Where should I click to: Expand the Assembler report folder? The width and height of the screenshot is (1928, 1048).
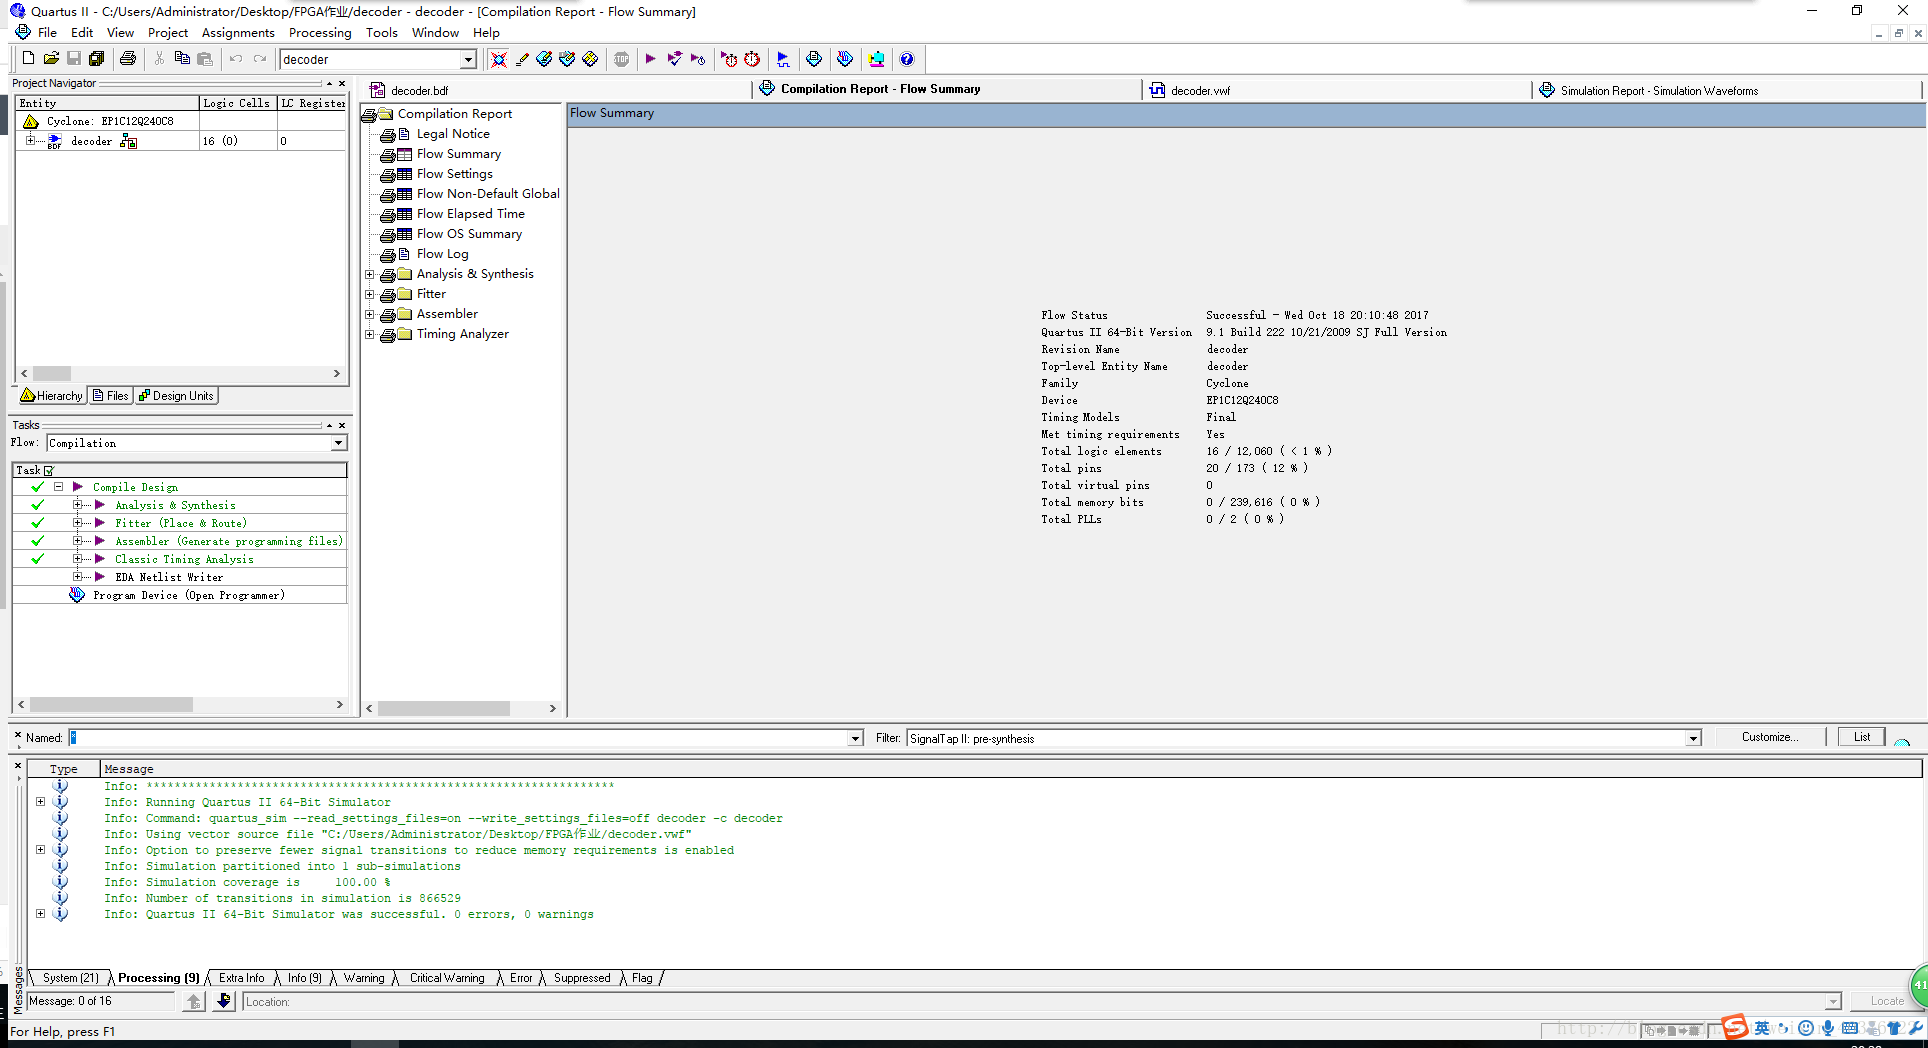(x=369, y=314)
